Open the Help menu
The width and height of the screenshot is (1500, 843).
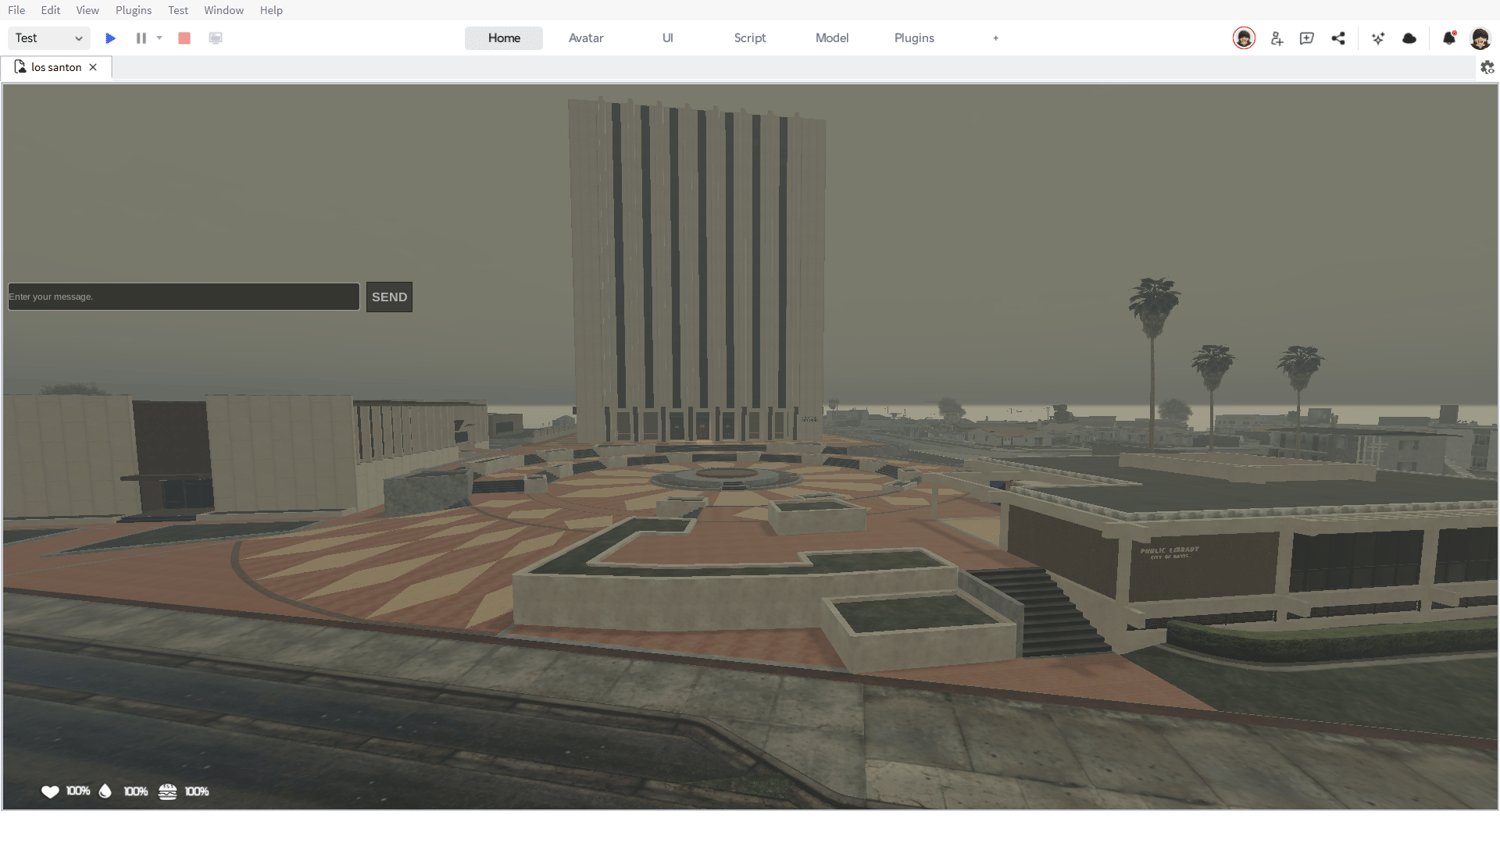pos(271,10)
